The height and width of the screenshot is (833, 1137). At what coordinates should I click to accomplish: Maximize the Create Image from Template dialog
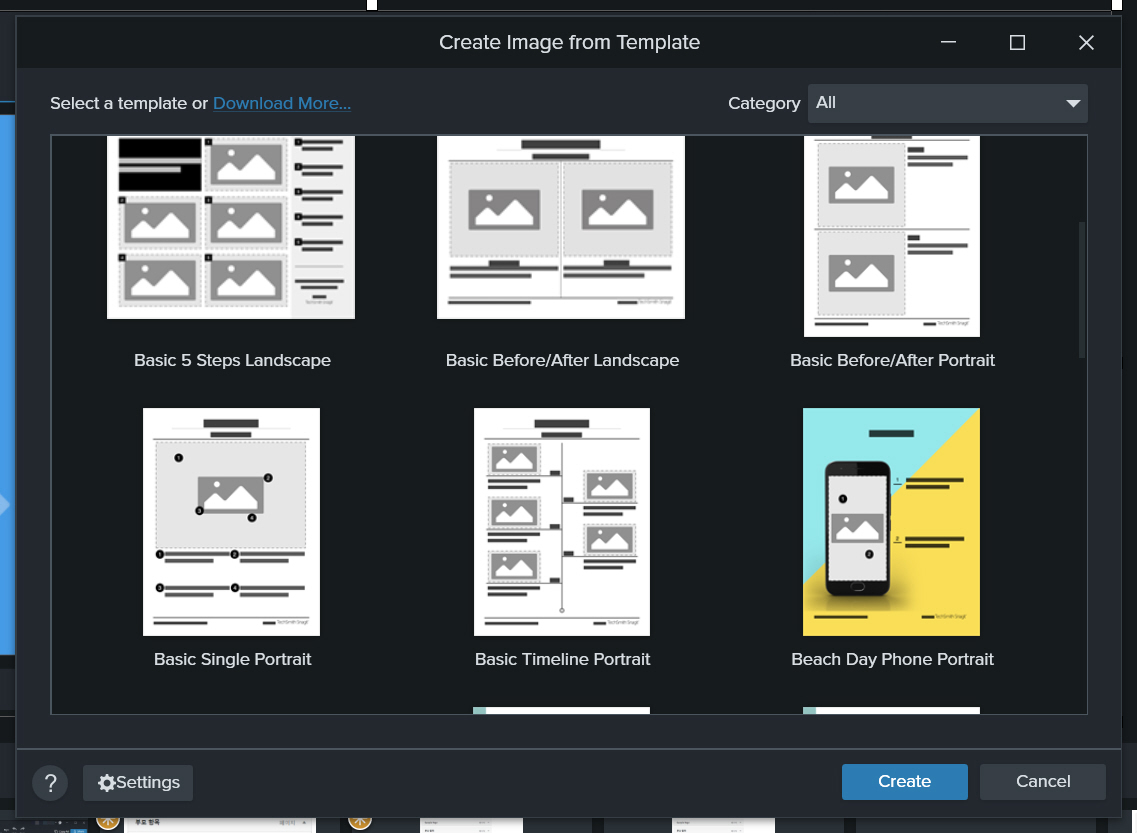pos(1017,42)
